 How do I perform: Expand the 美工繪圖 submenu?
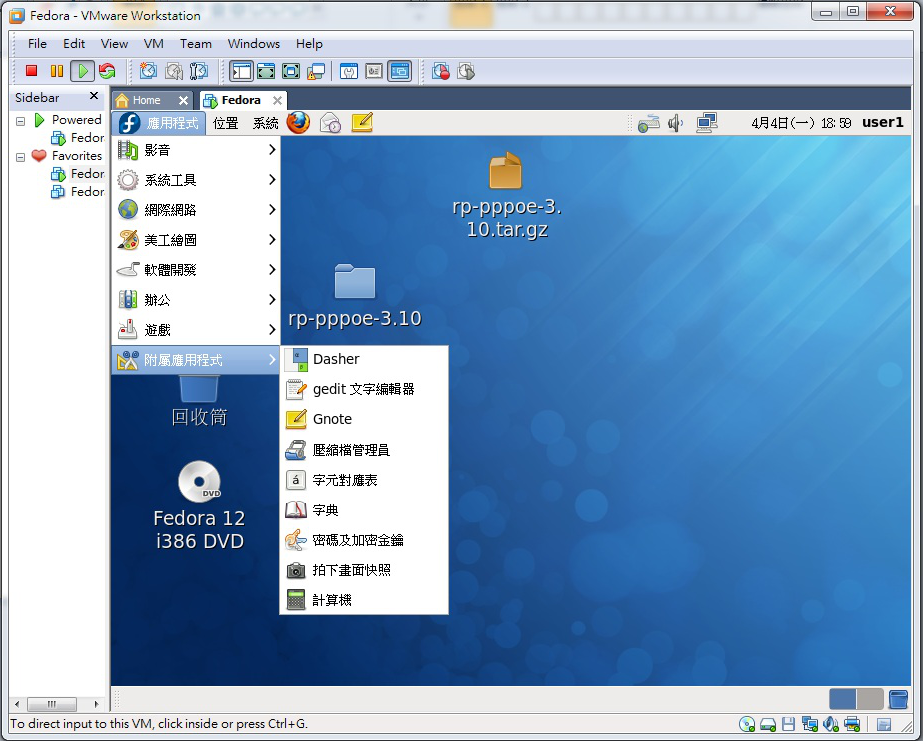point(196,240)
